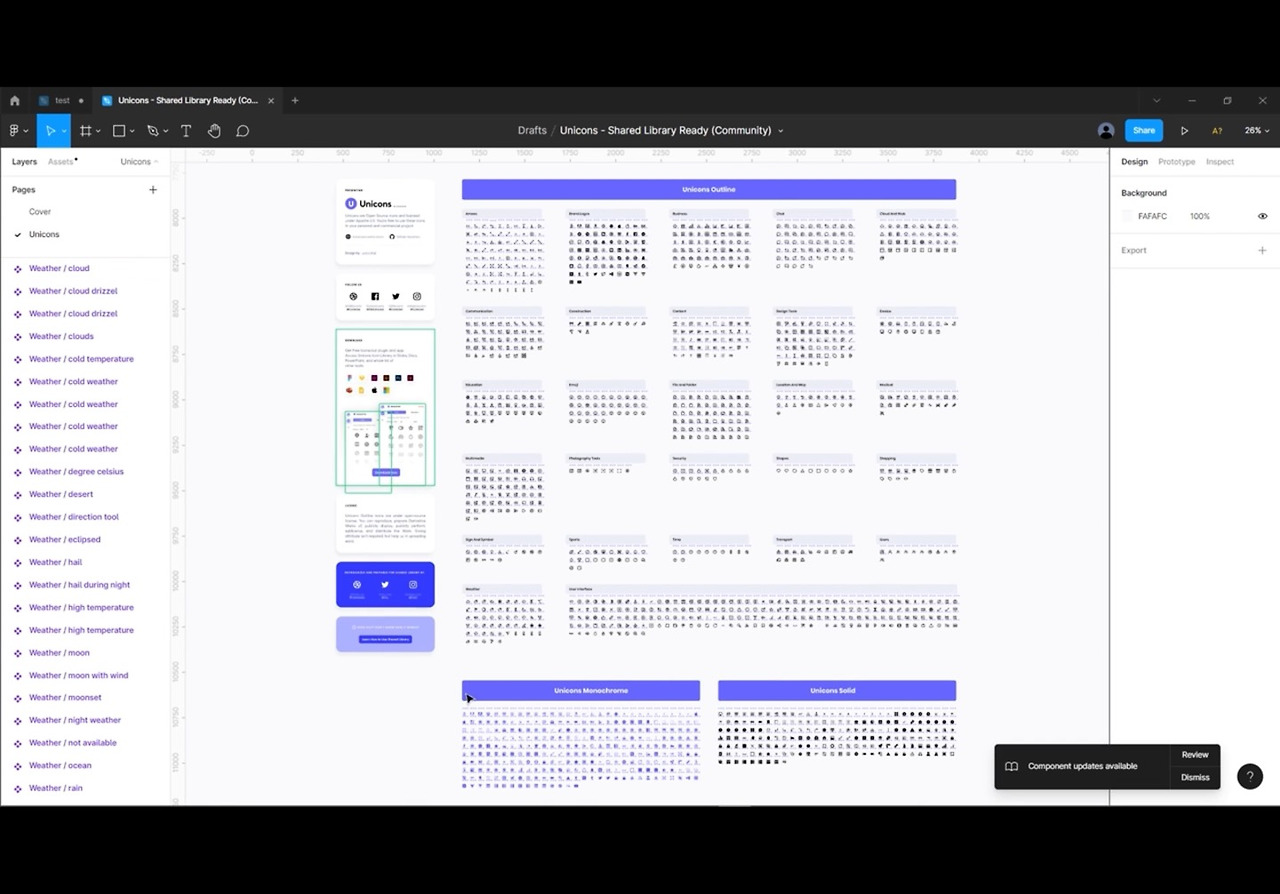
Task: Select the Rectangle shape tool
Action: point(119,131)
